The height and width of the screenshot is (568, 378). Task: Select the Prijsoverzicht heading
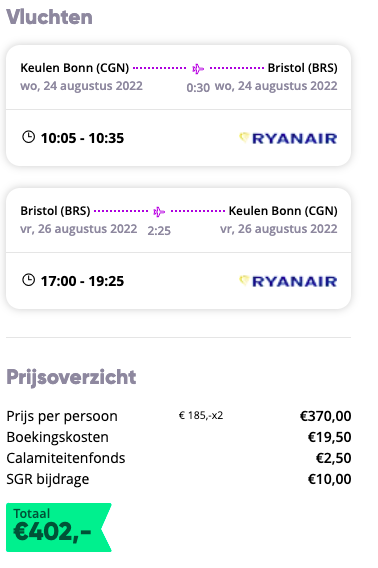(71, 377)
